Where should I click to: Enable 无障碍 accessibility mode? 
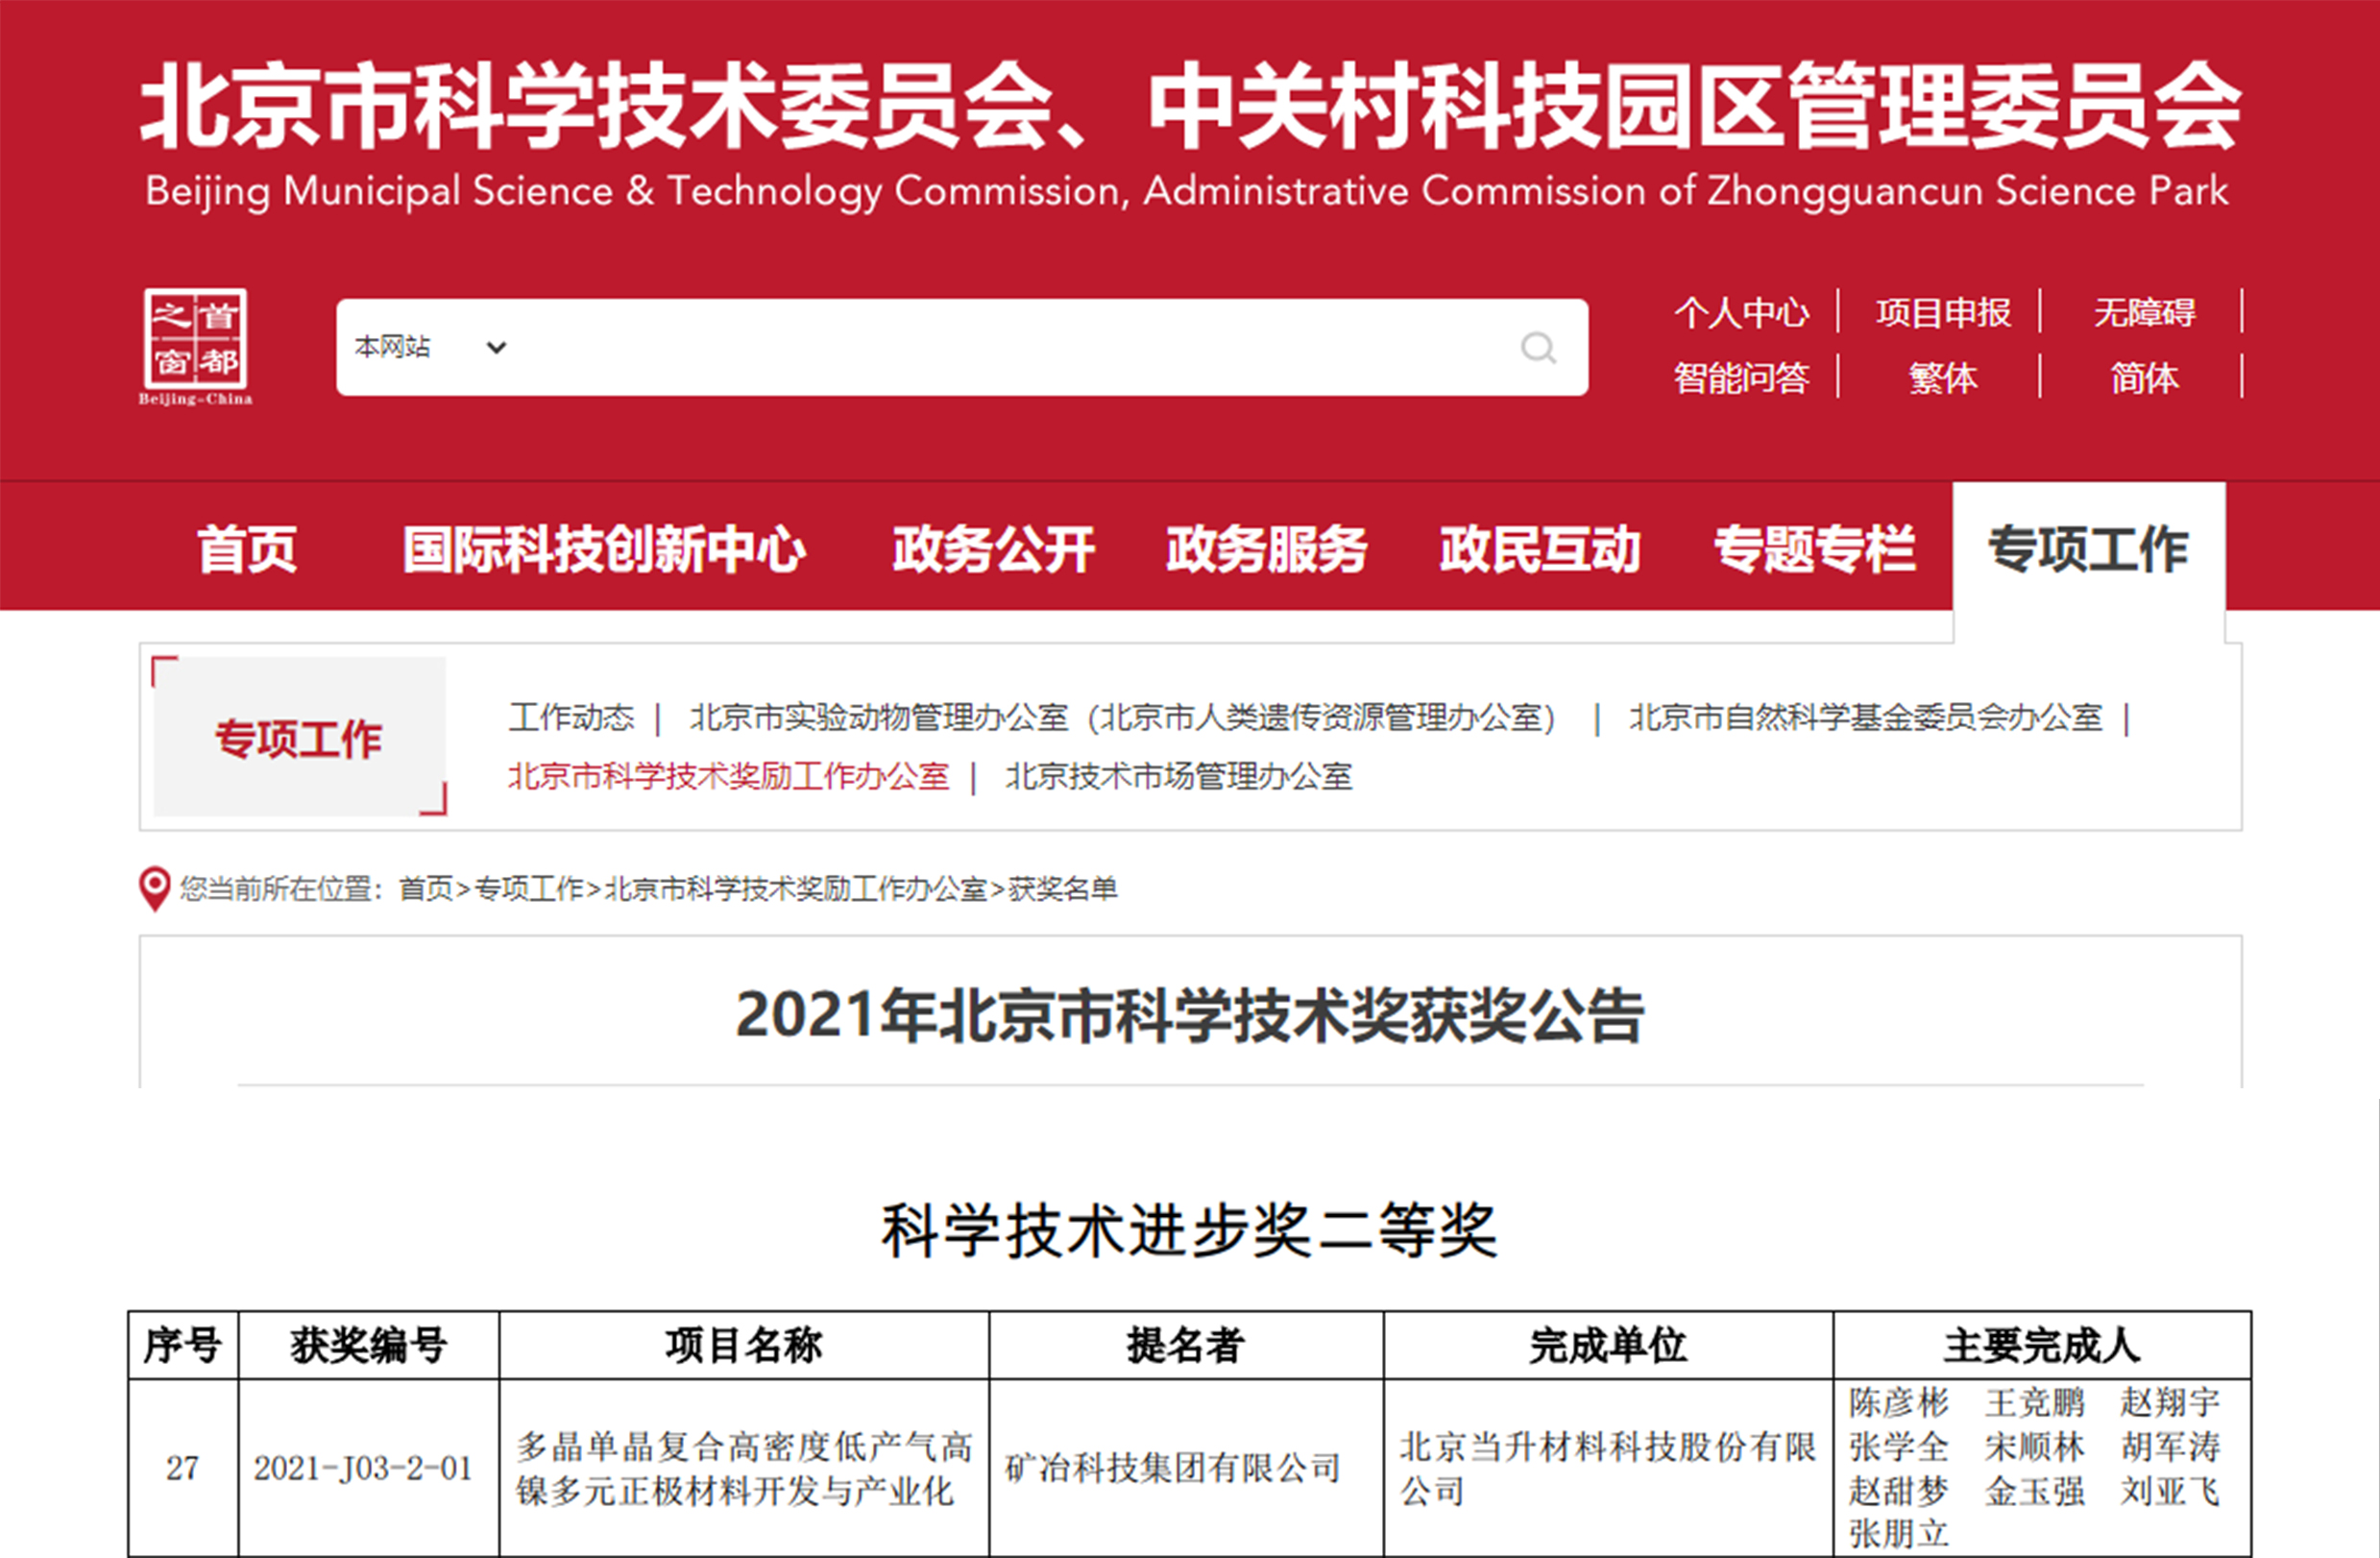pyautogui.click(x=2146, y=313)
